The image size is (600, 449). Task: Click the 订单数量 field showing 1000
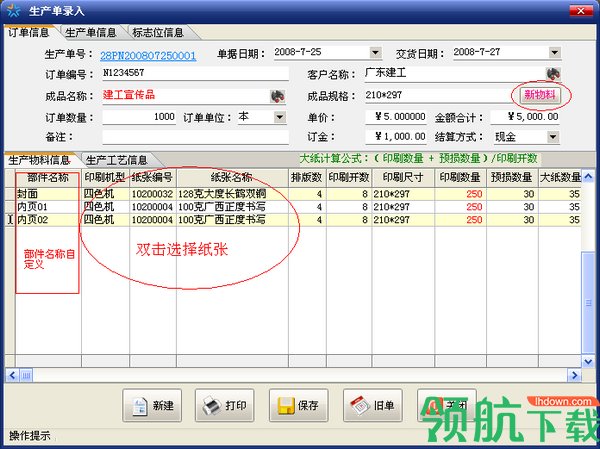pyautogui.click(x=139, y=117)
